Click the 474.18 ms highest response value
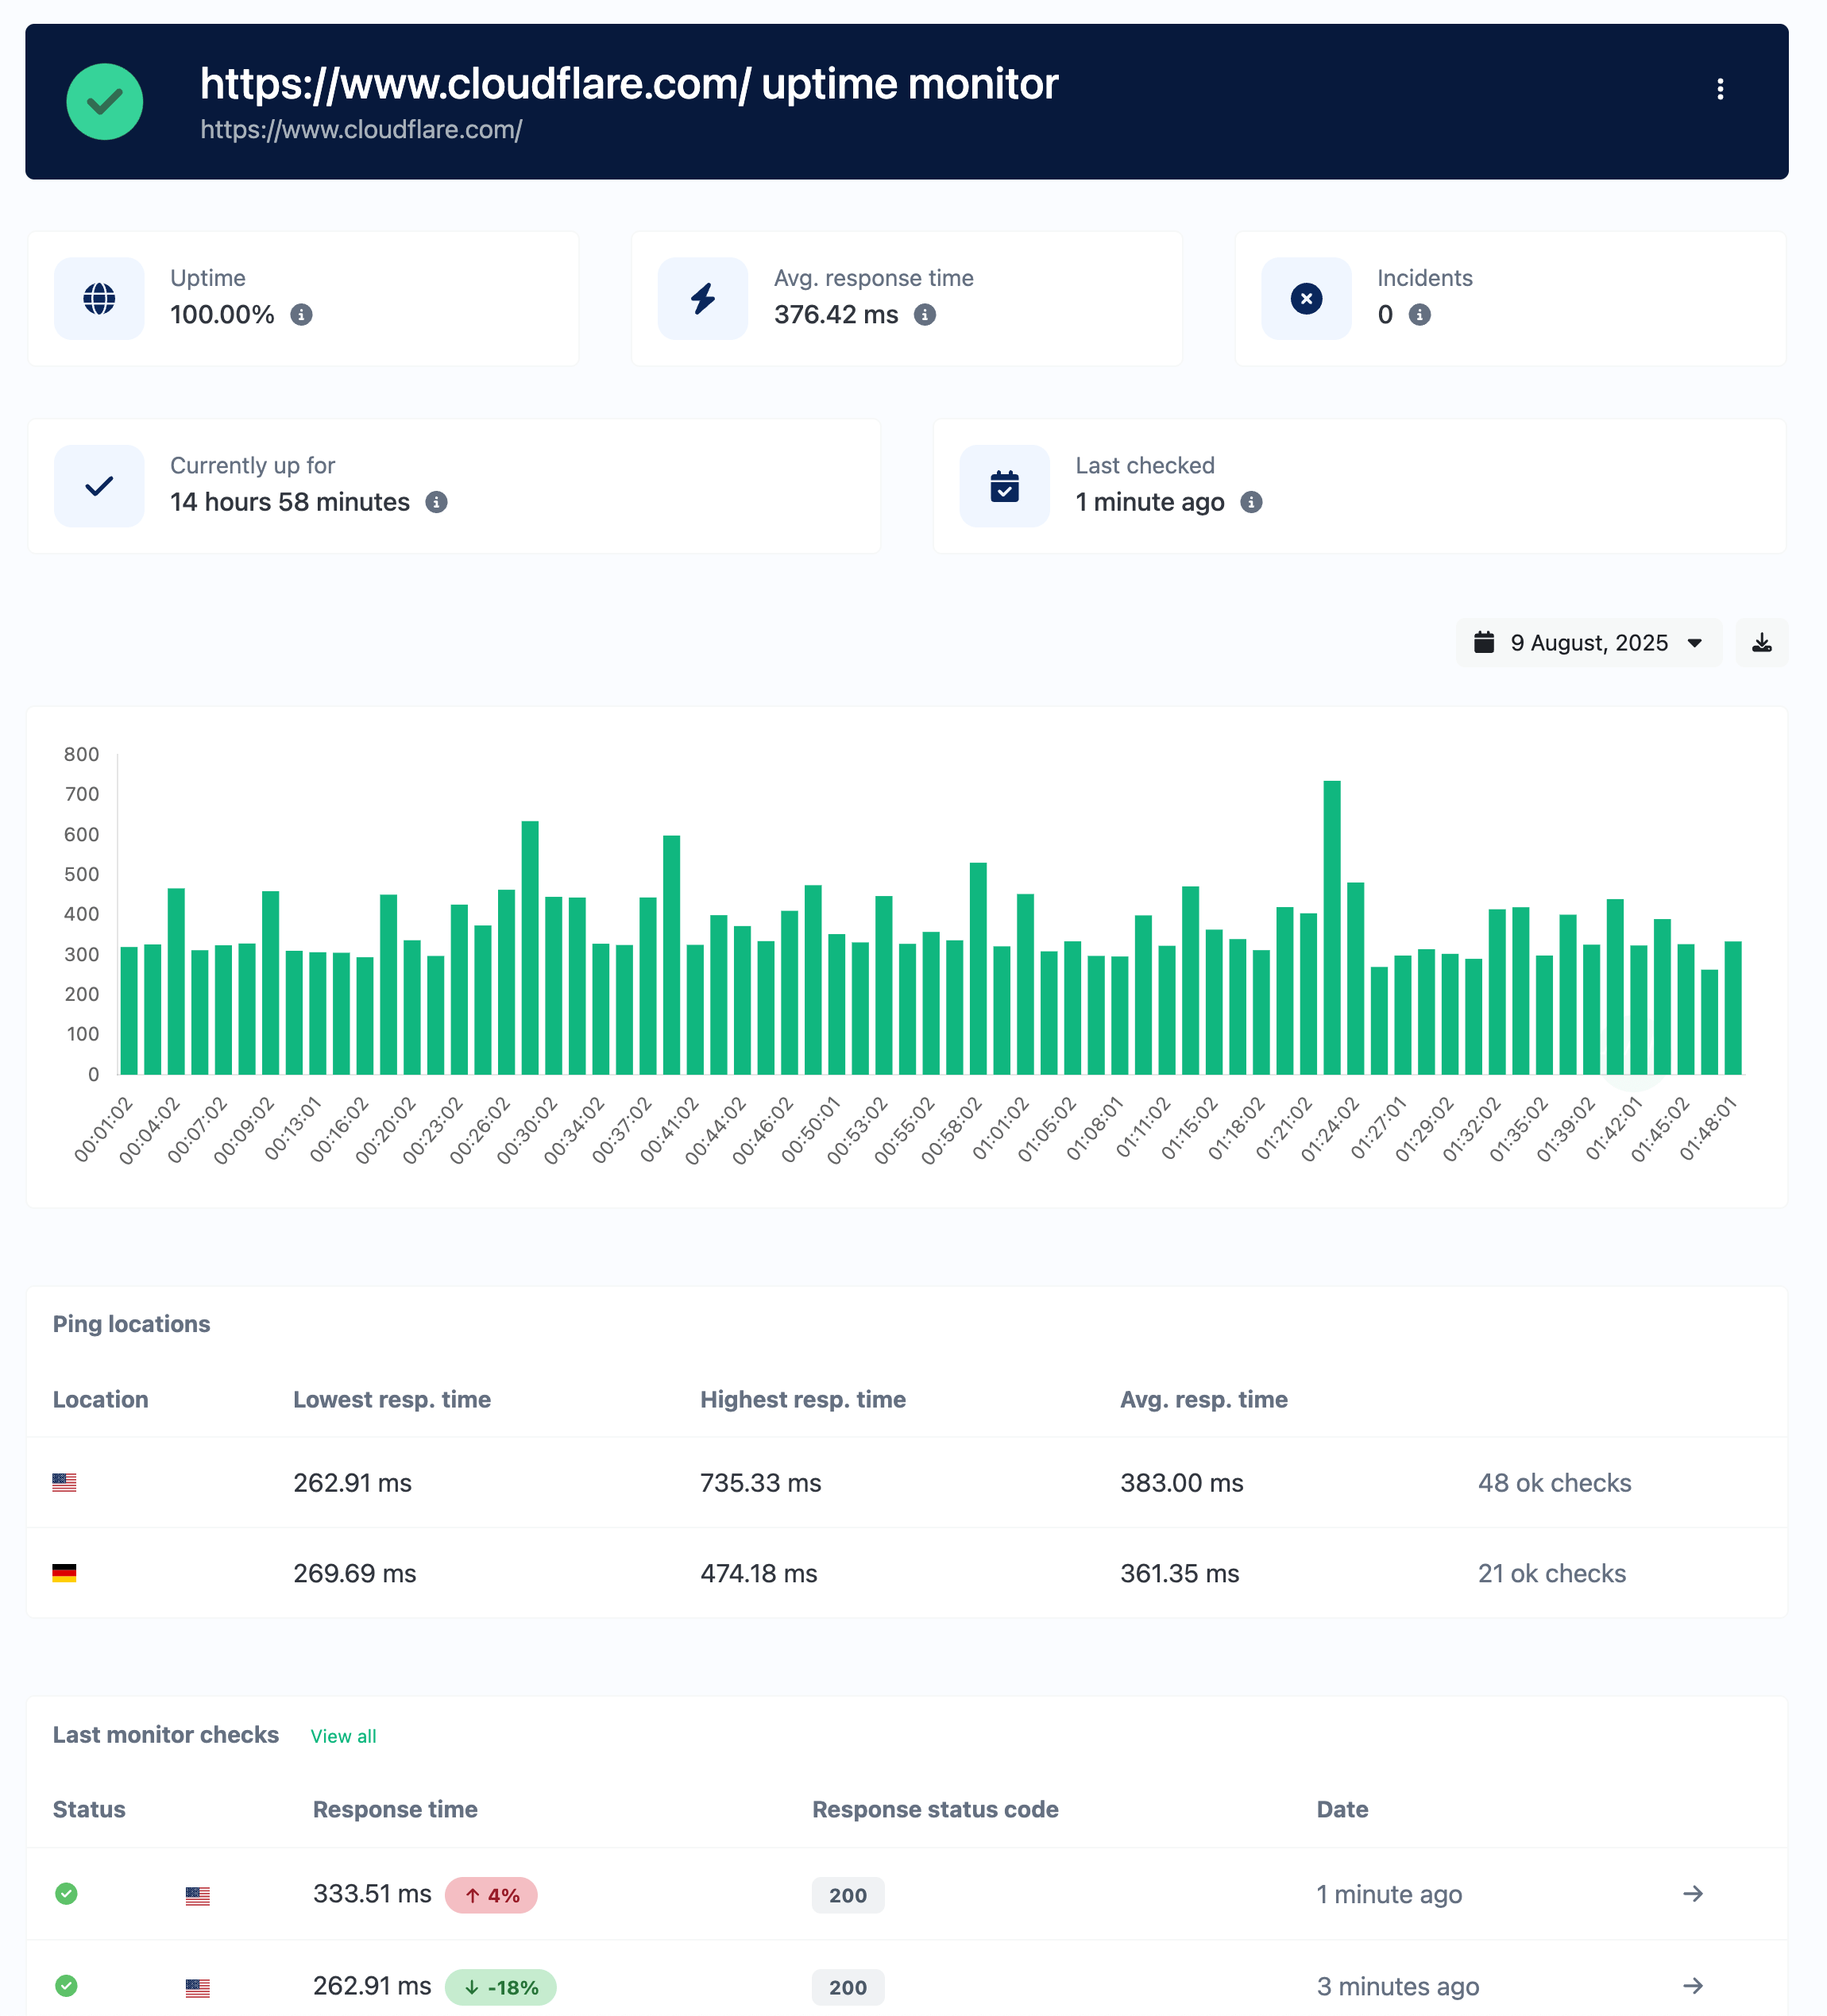1827x2016 pixels. [x=758, y=1573]
